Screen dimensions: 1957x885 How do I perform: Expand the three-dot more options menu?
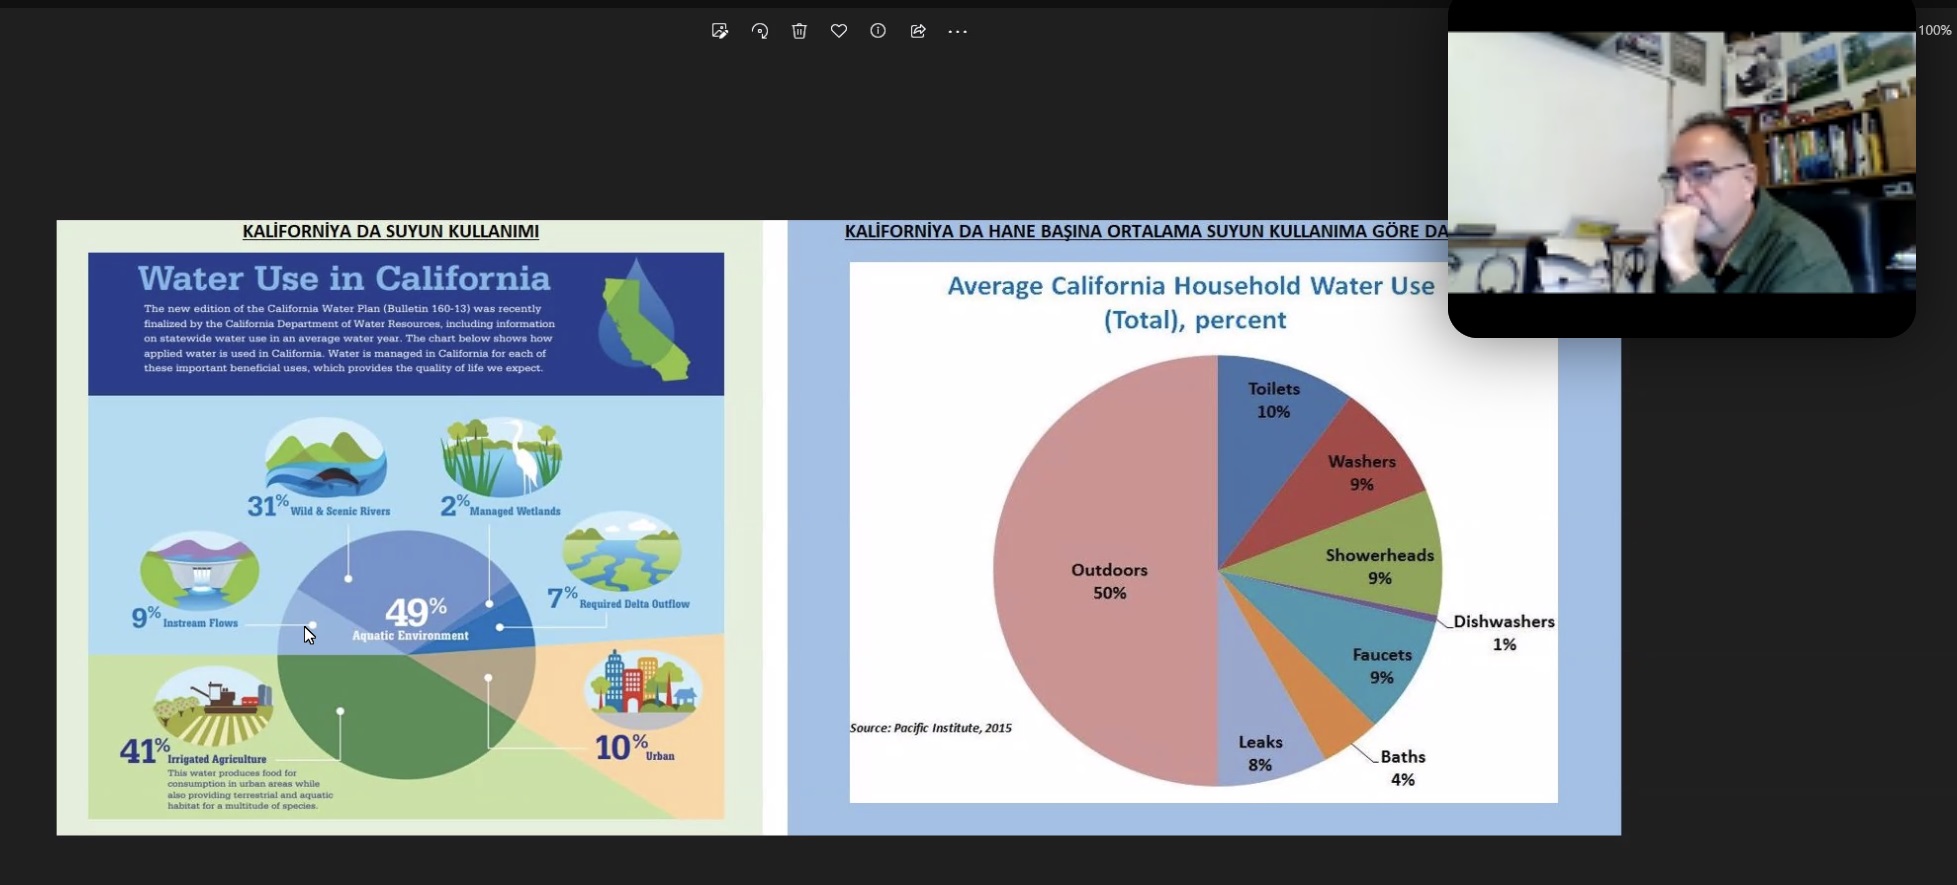pos(957,31)
